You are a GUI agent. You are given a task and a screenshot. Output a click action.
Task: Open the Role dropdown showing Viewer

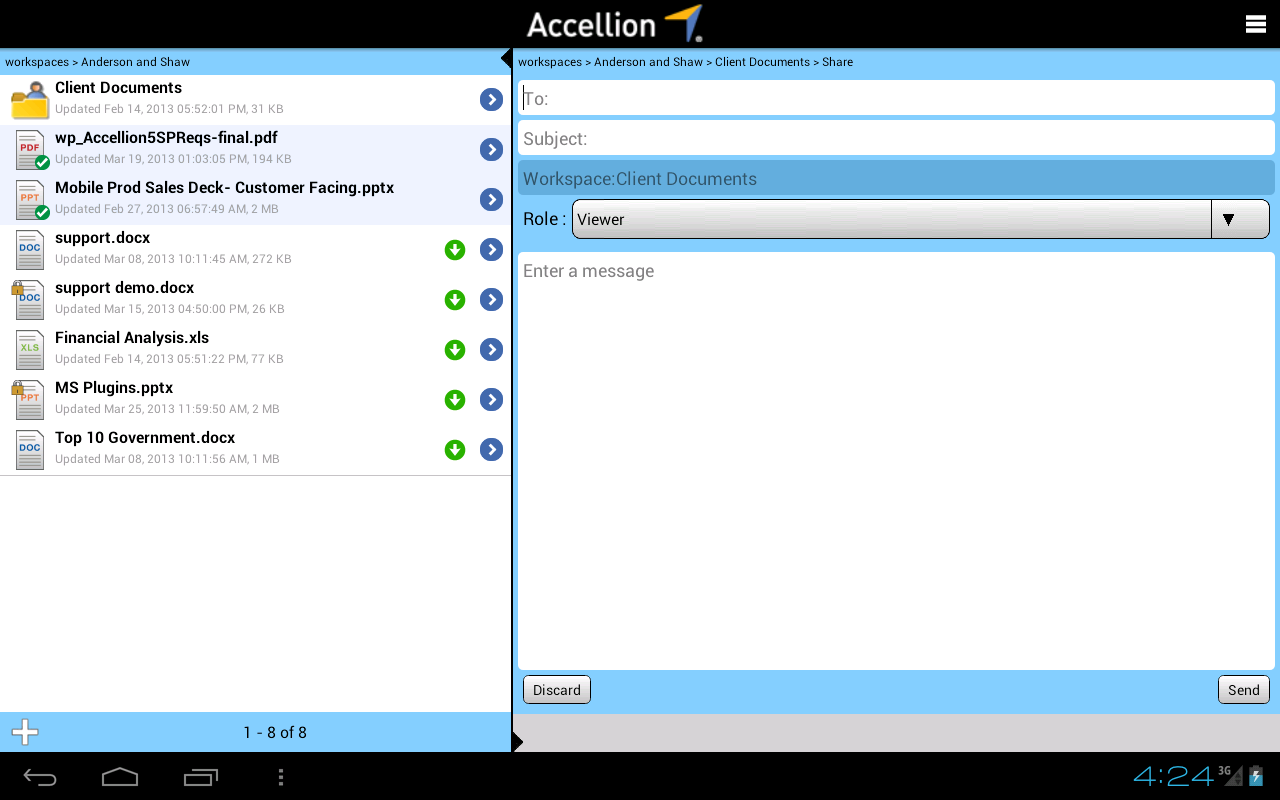tap(920, 219)
